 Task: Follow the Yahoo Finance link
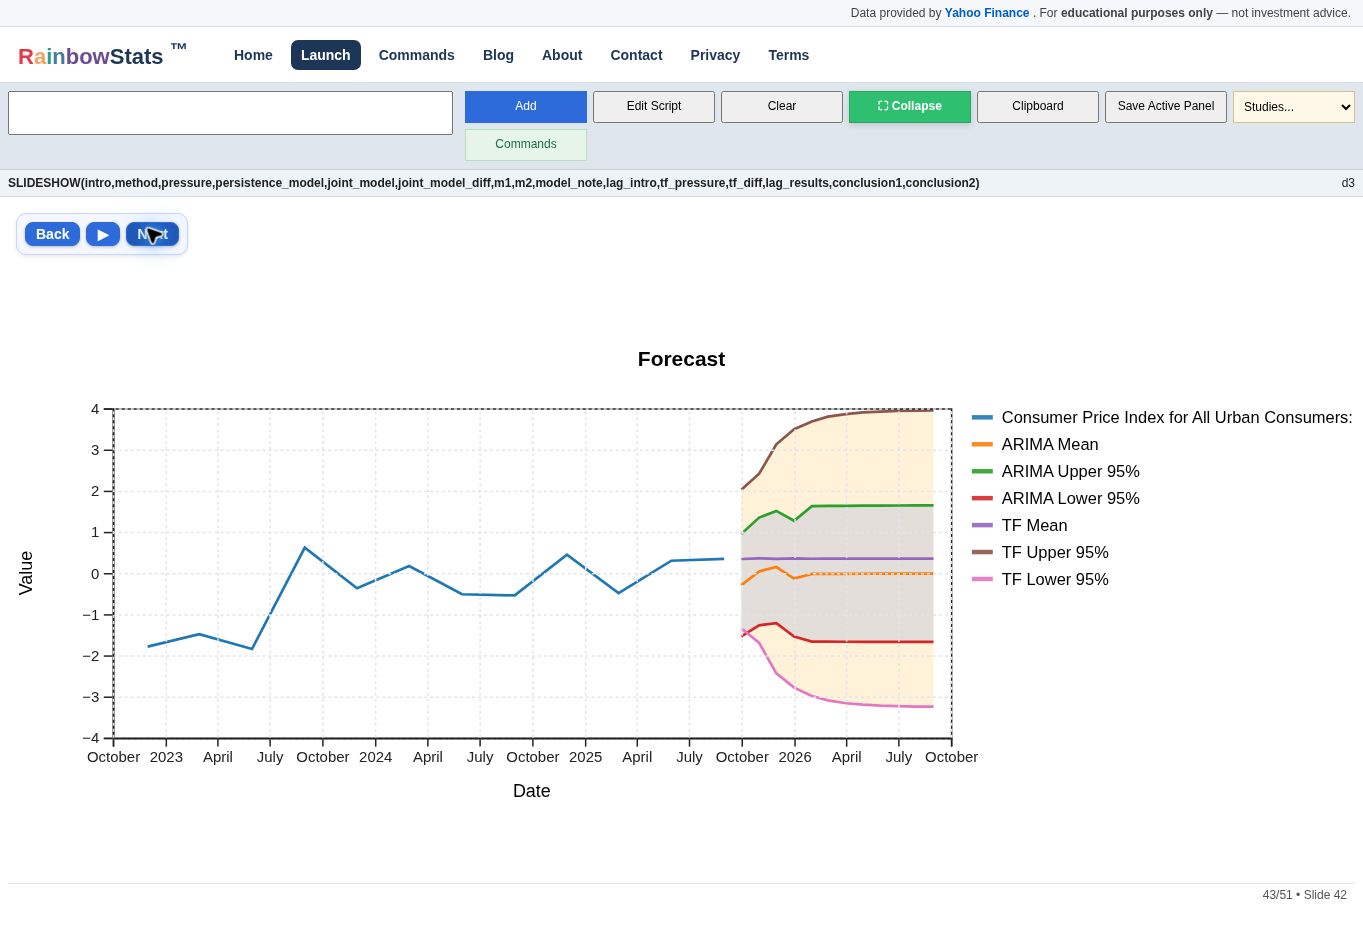pos(987,13)
